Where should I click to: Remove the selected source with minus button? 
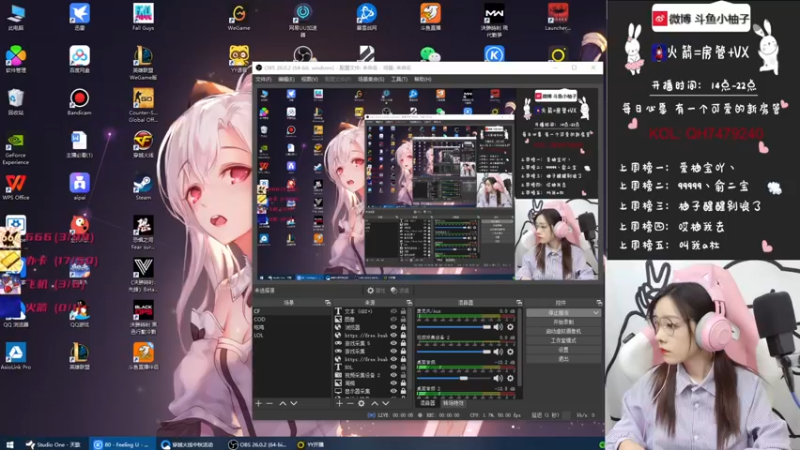pyautogui.click(x=350, y=404)
